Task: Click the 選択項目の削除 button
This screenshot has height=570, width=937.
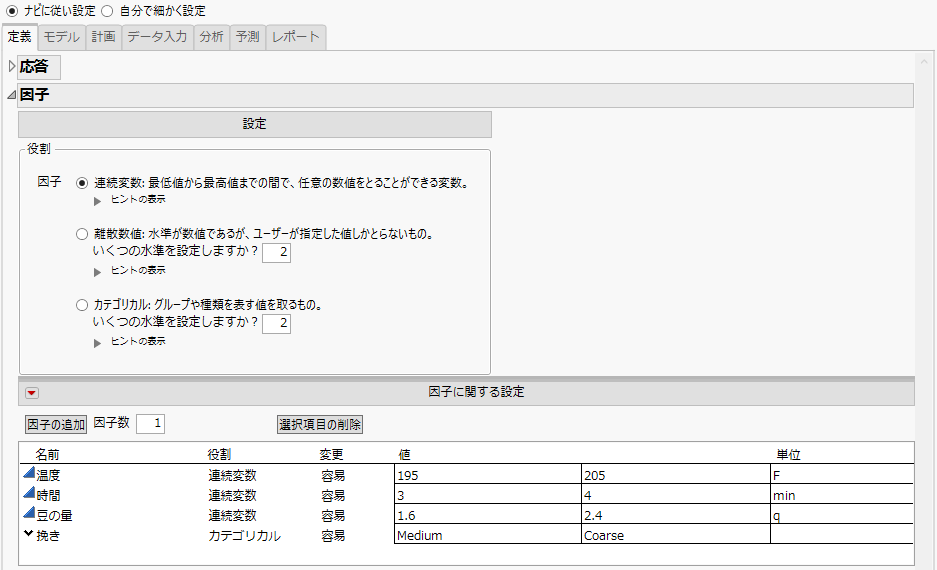Action: pos(320,425)
